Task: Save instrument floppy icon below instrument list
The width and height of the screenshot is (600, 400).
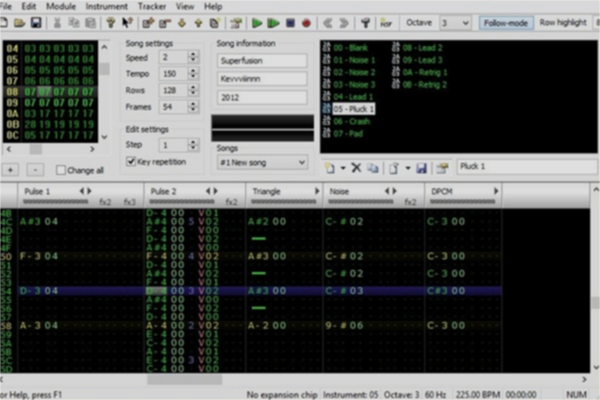Action: (x=421, y=167)
